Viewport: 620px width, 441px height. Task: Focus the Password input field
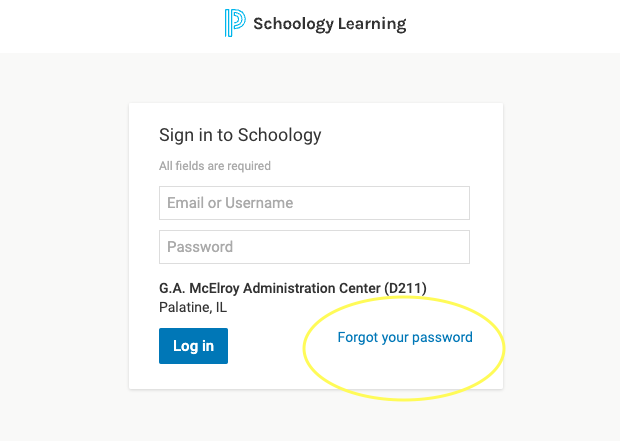coord(314,247)
